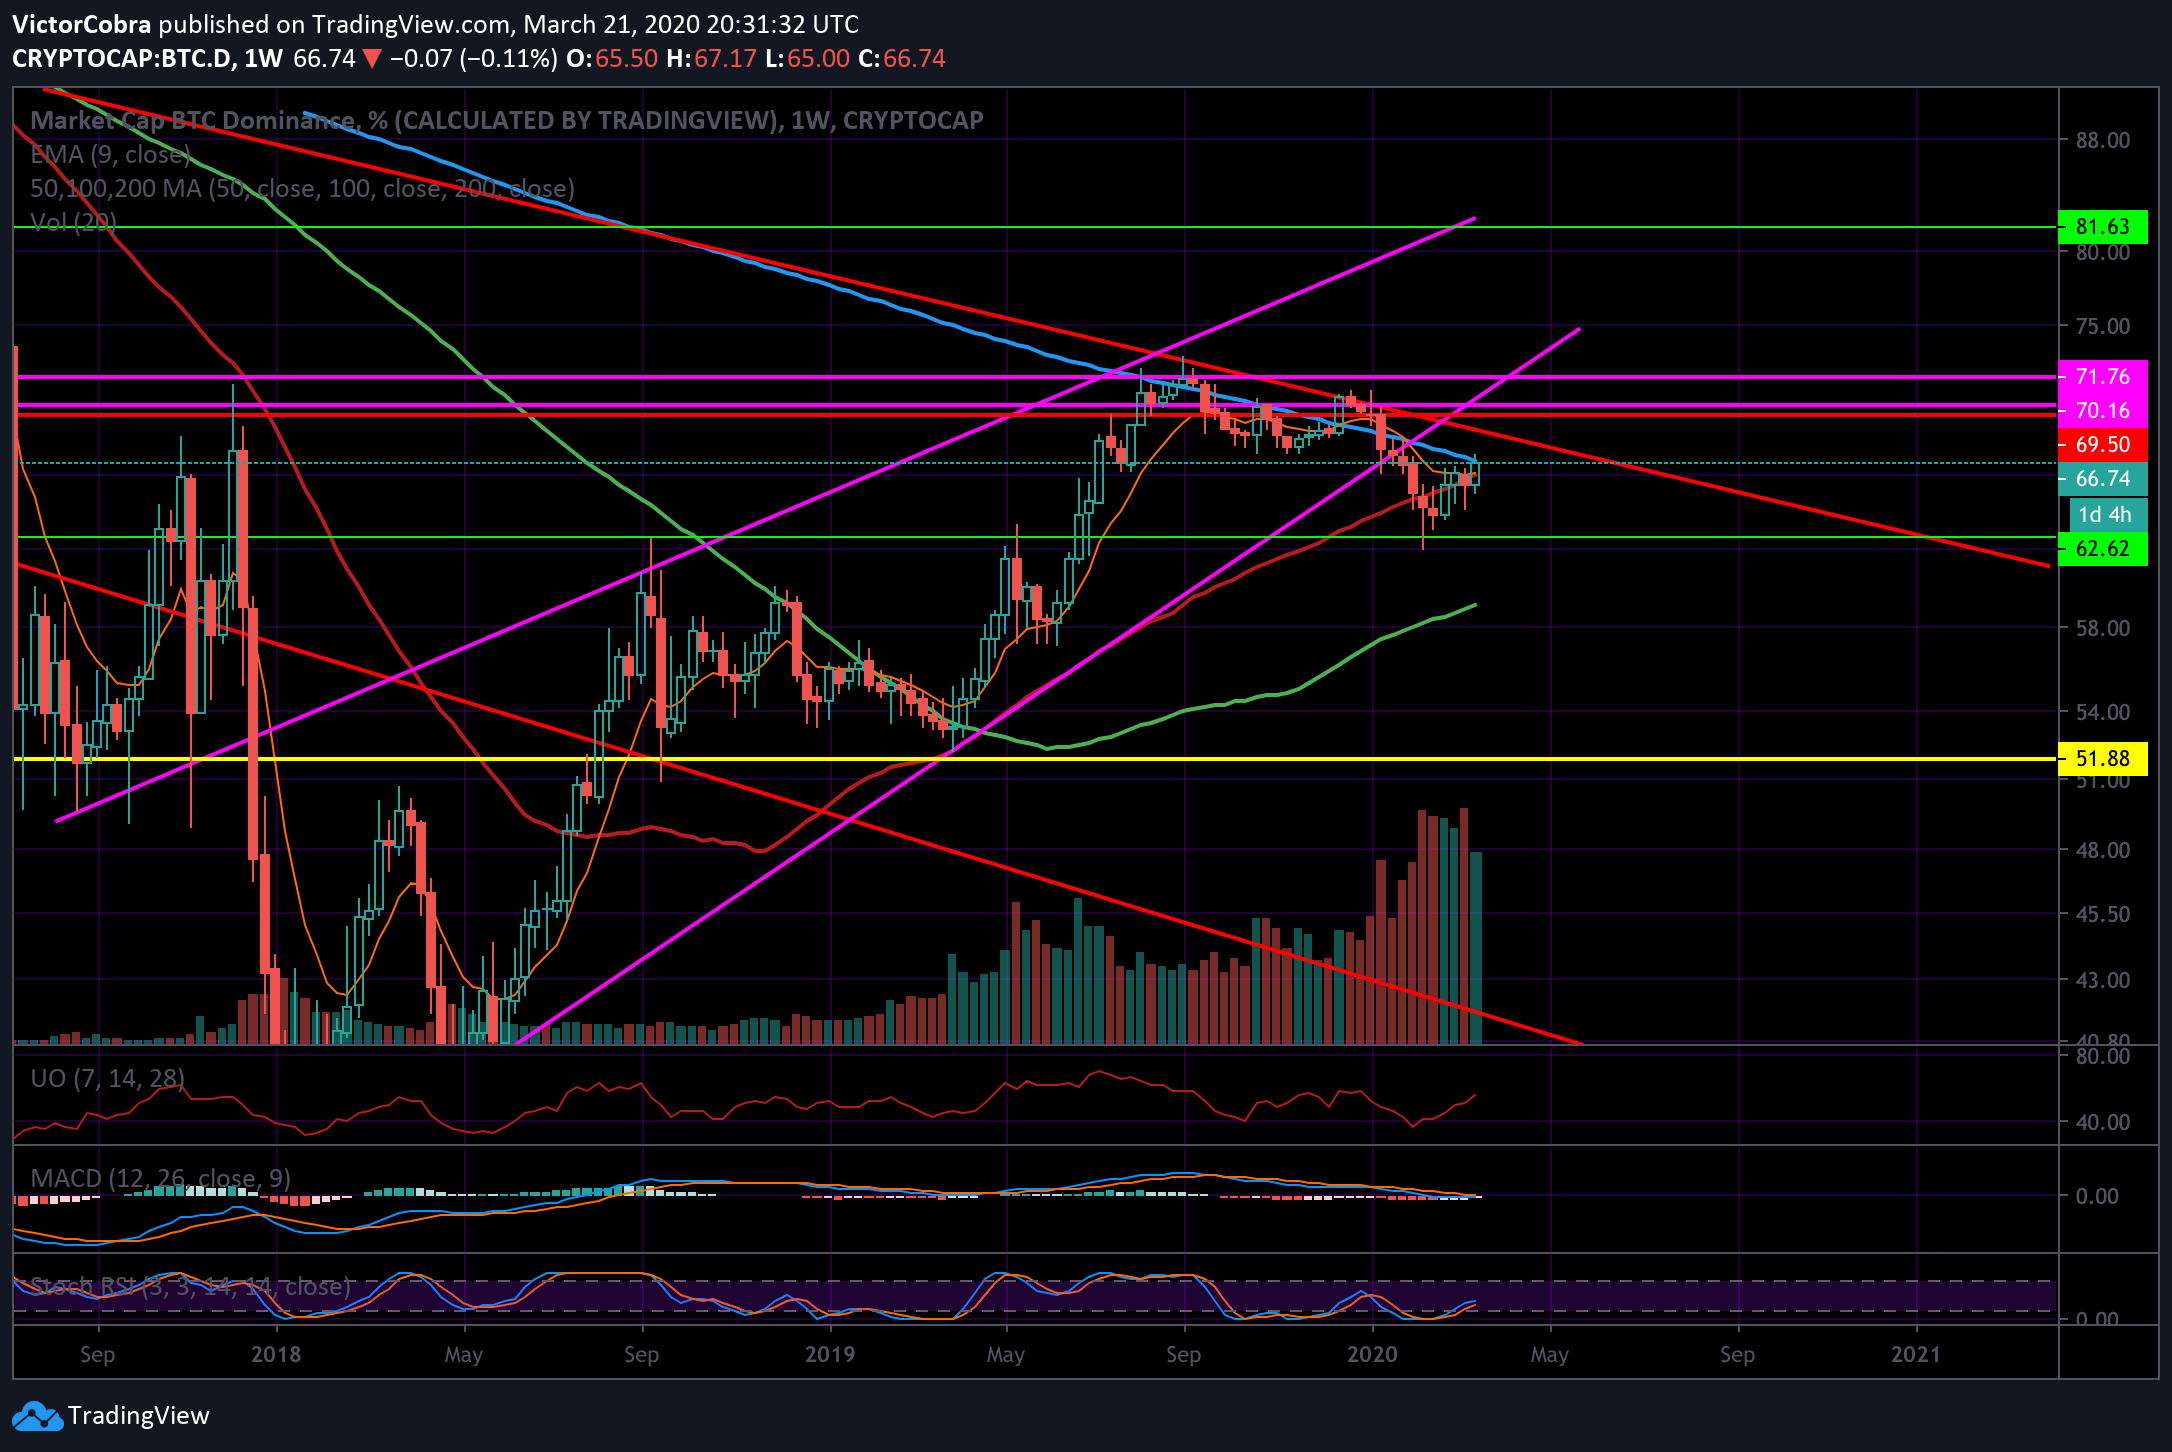Click the 54.00 price axis tick
The image size is (2172, 1452).
[2102, 712]
